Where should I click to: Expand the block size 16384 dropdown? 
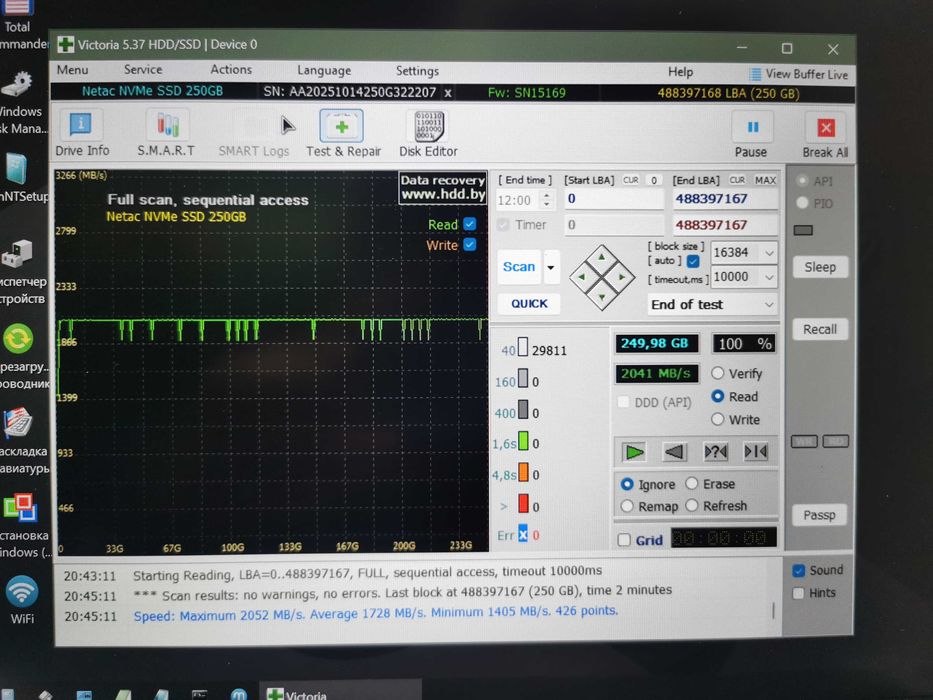tap(768, 253)
